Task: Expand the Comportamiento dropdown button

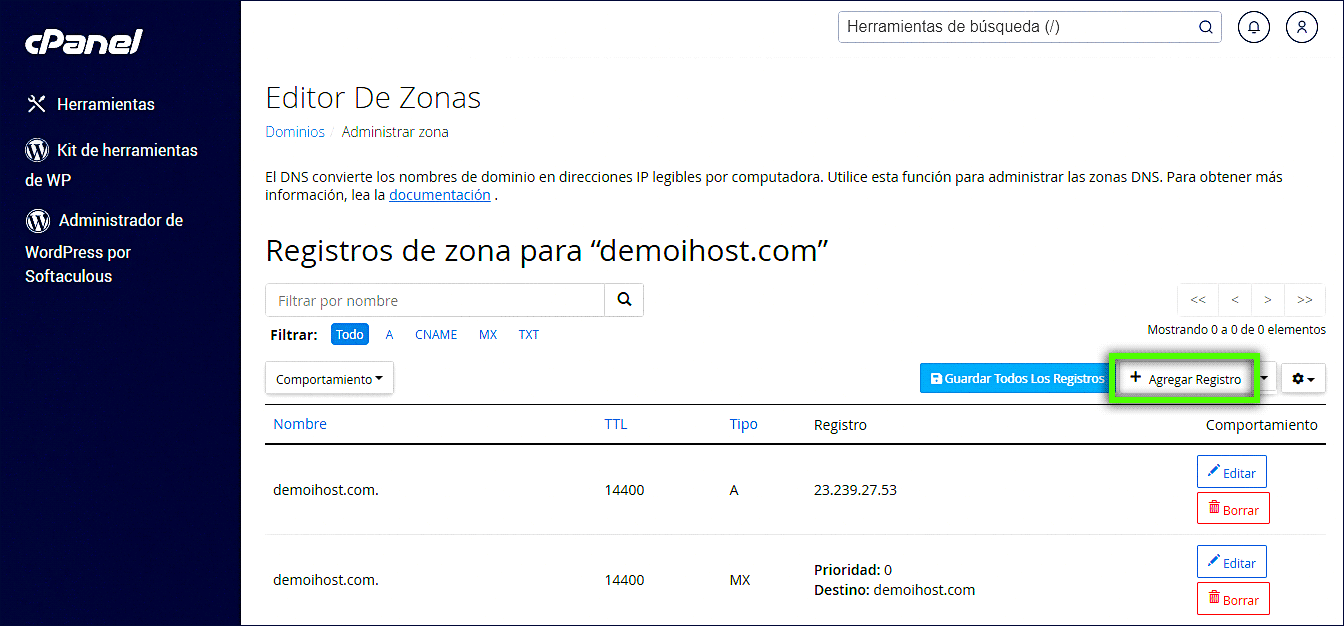Action: click(329, 379)
